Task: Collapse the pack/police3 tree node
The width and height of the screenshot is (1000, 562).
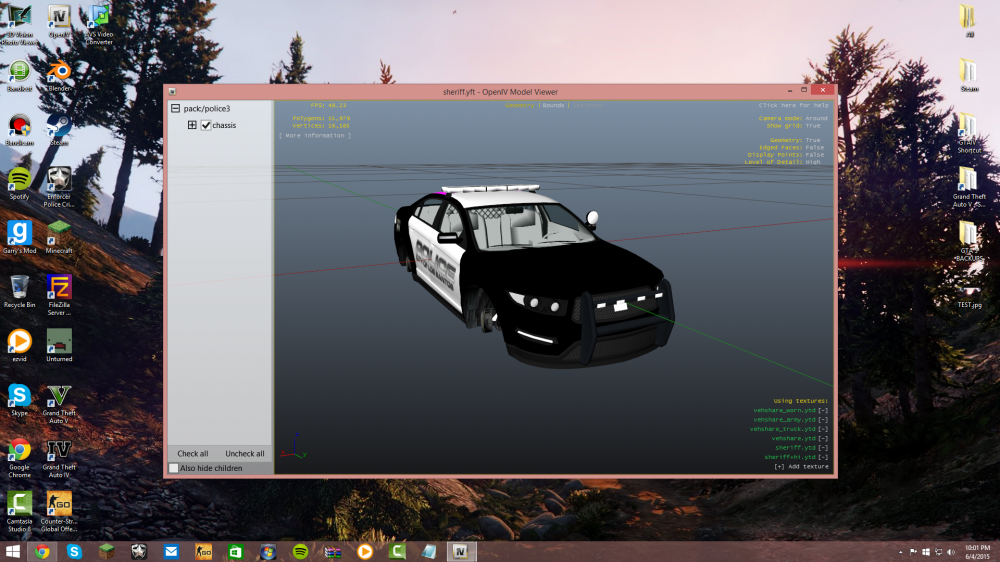Action: point(175,108)
